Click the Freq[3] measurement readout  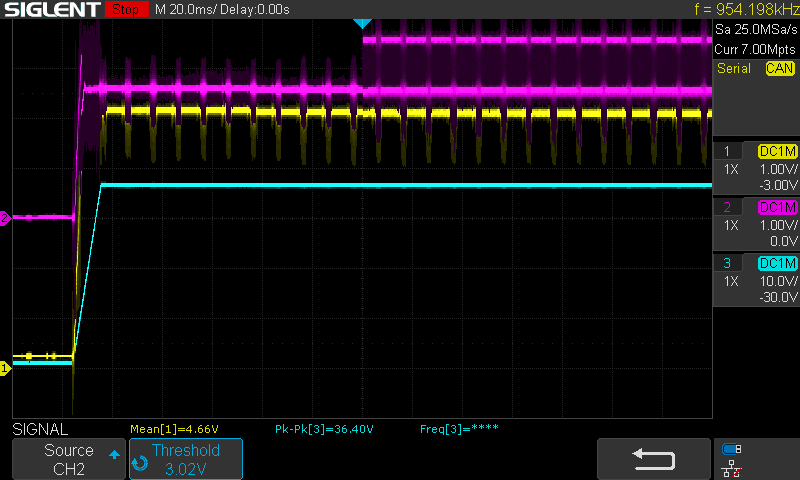point(458,429)
